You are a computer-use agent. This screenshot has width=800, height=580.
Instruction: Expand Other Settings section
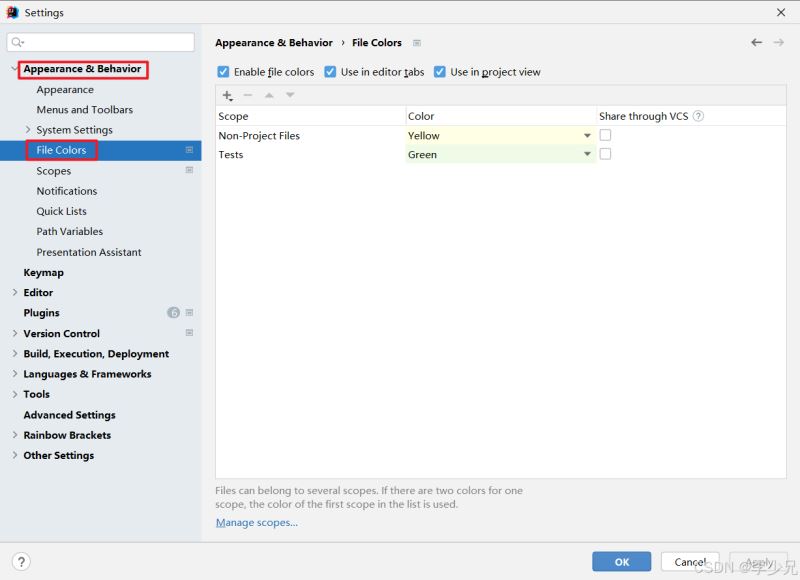tap(15, 455)
